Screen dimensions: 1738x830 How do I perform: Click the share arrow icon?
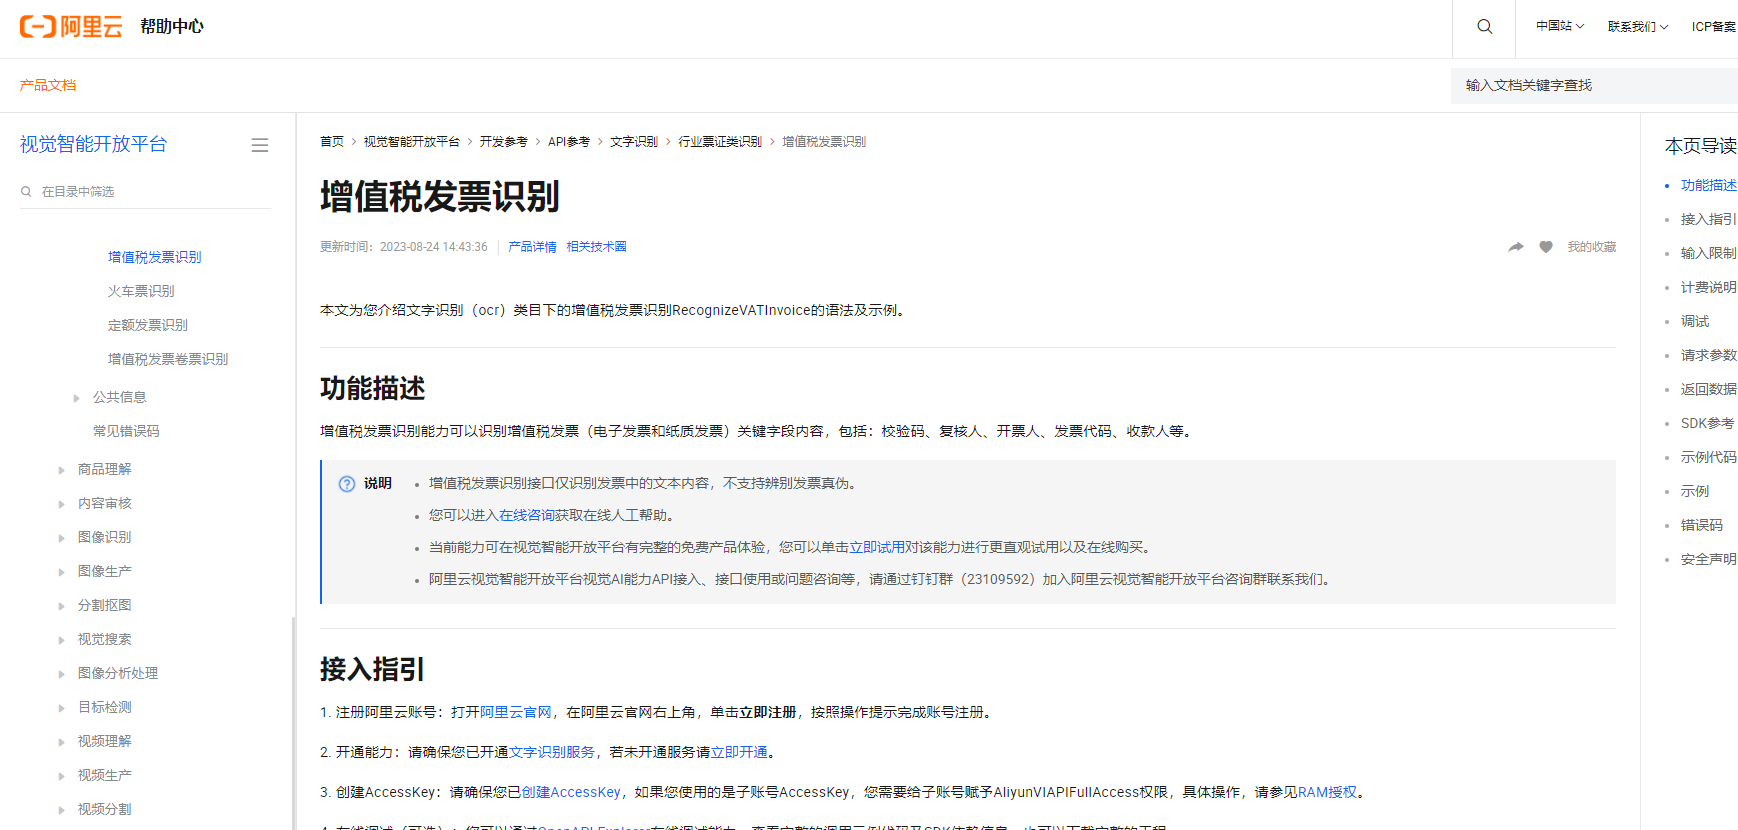pyautogui.click(x=1516, y=247)
